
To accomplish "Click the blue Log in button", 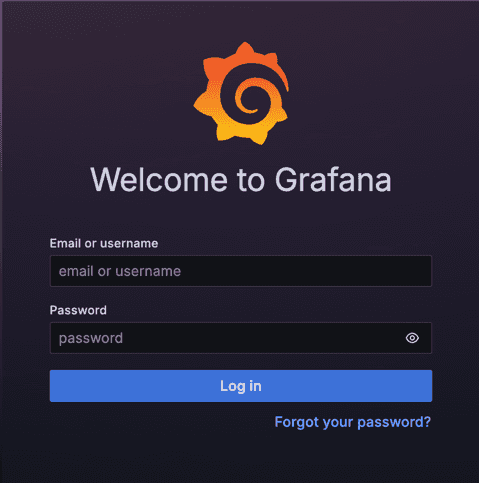I will pyautogui.click(x=241, y=386).
